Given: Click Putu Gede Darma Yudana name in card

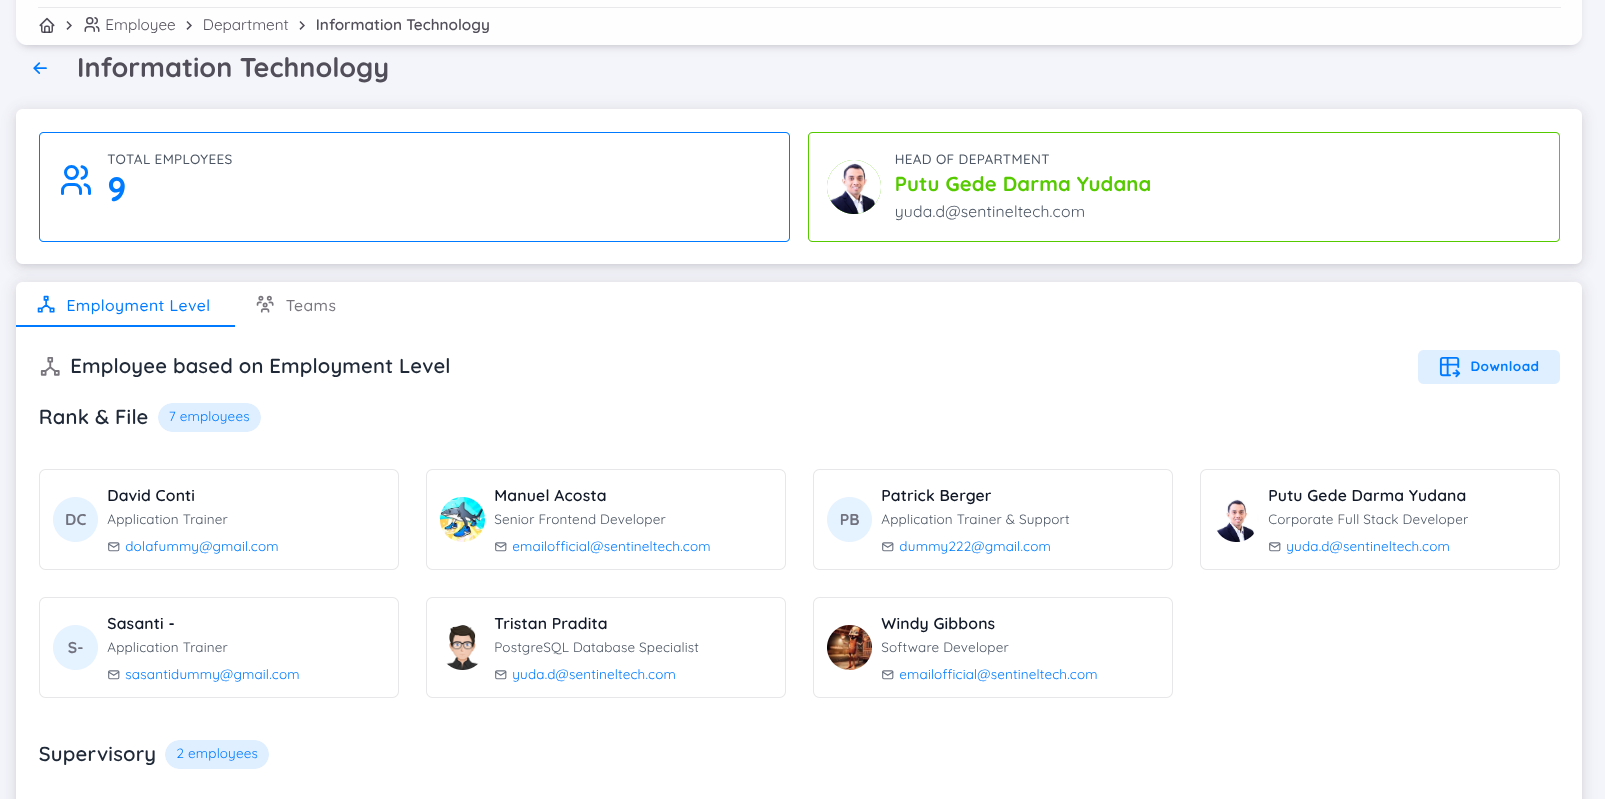Looking at the screenshot, I should pyautogui.click(x=1367, y=496).
